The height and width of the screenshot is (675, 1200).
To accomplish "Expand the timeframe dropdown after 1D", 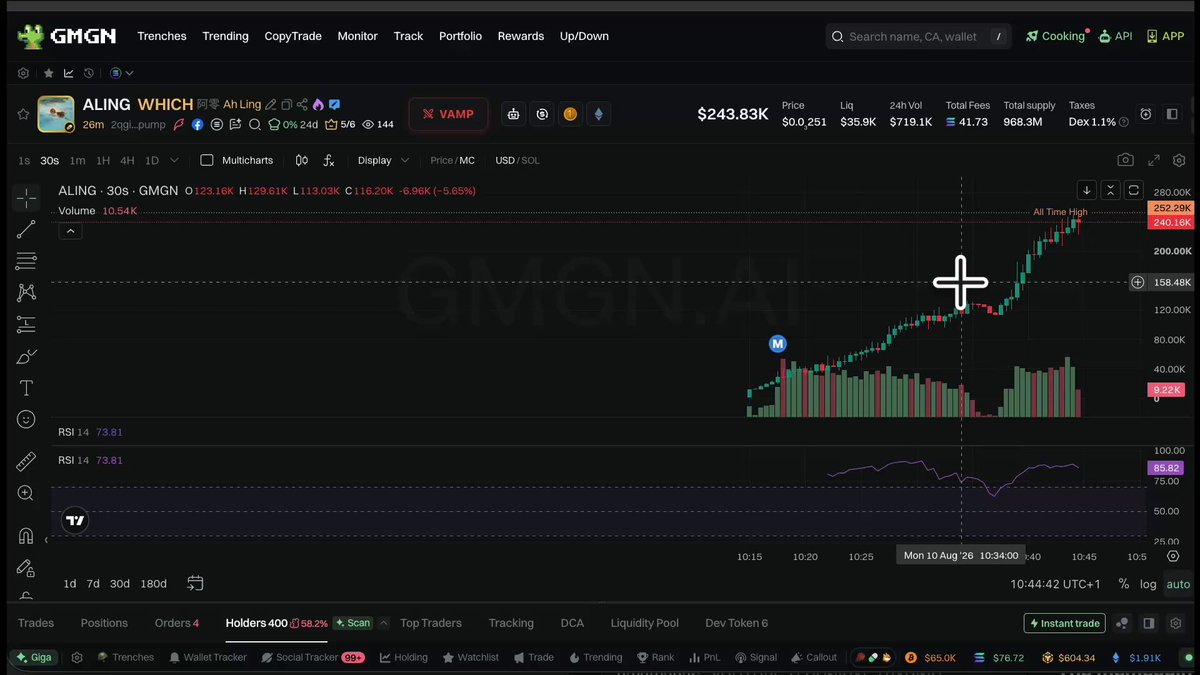I will click(x=174, y=160).
